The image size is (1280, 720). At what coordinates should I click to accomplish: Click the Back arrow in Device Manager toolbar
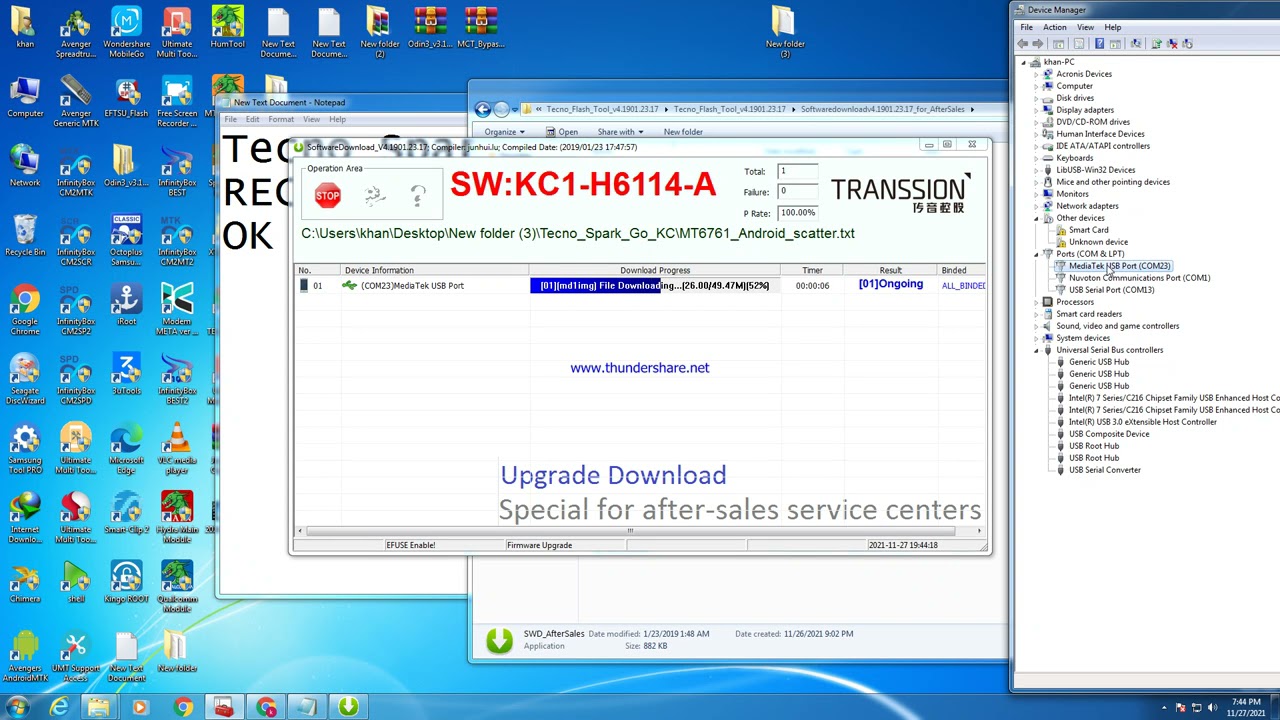pyautogui.click(x=1023, y=44)
